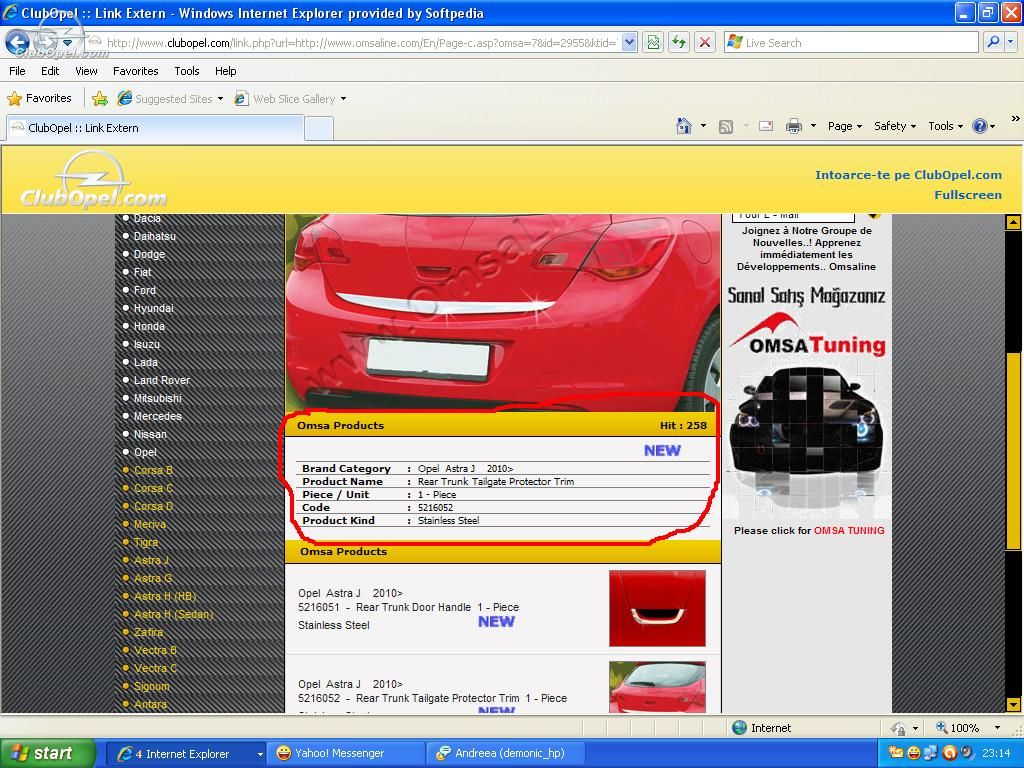The height and width of the screenshot is (768, 1024).
Task: Click the Compatibility View icon
Action: [x=653, y=42]
